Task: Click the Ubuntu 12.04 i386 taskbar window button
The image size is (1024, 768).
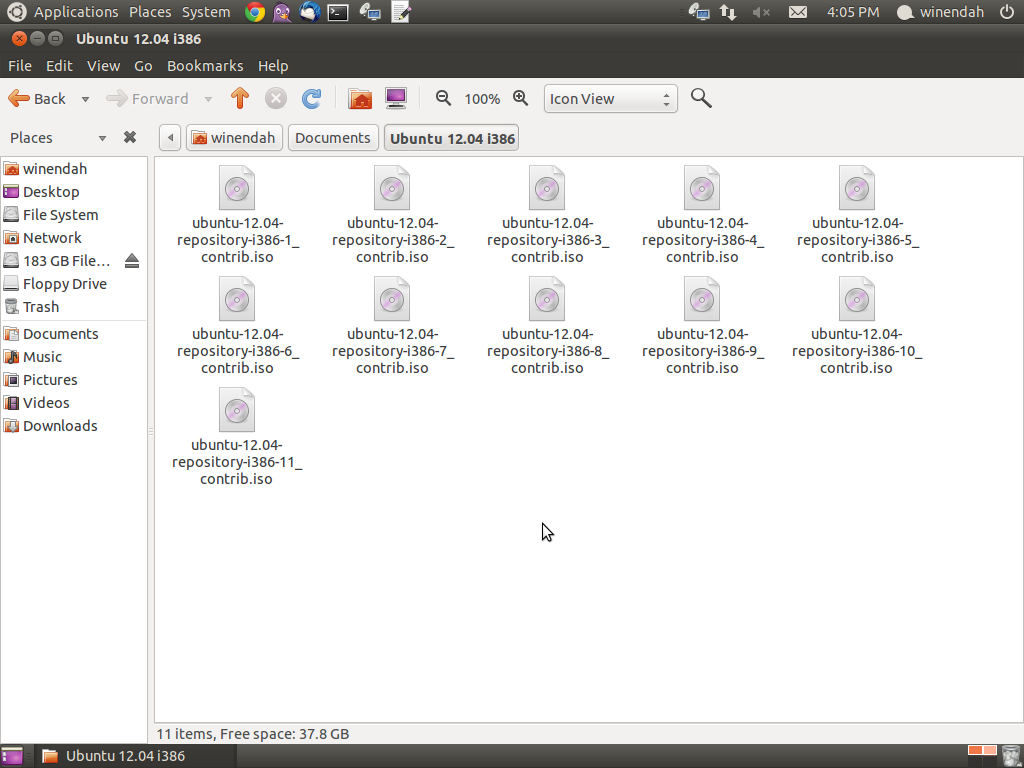Action: pyautogui.click(x=133, y=756)
